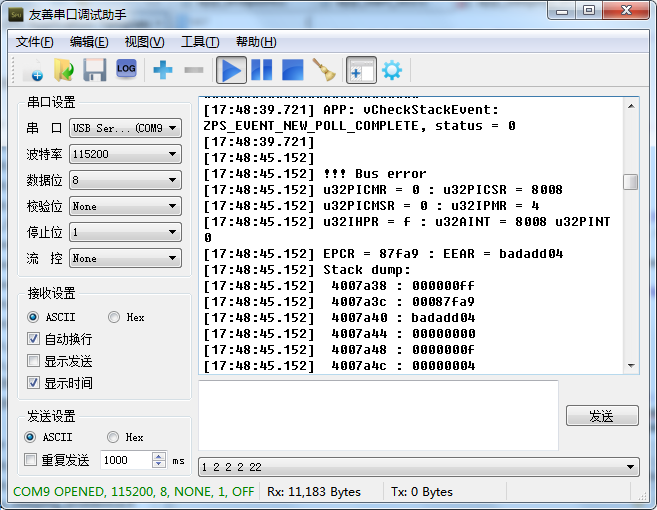
Task: Open the 工具(T) menu
Action: pos(200,42)
